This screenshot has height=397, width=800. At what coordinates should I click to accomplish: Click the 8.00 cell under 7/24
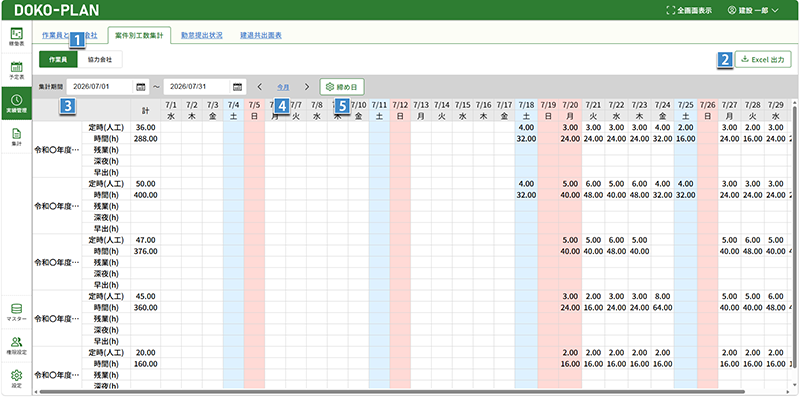(x=663, y=296)
